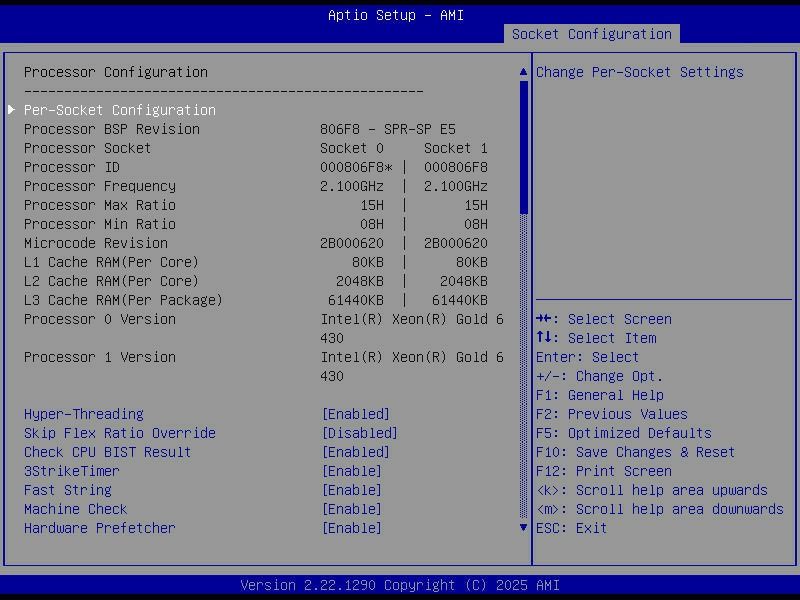This screenshot has height=600, width=800.
Task: Click <k>: Scroll help area upwards hint
Action: pyautogui.click(x=652, y=490)
